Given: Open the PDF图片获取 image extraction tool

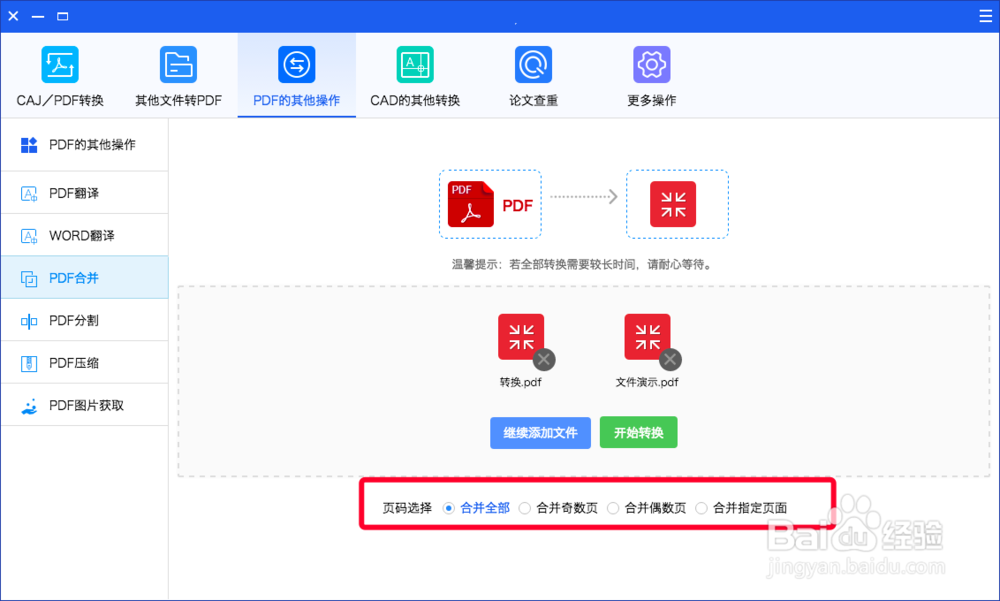Looking at the screenshot, I should [x=84, y=405].
